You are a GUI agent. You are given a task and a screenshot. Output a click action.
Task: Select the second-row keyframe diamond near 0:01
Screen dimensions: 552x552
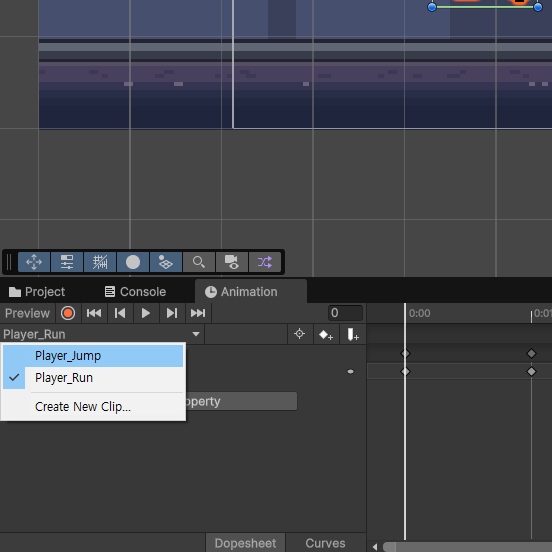[531, 371]
